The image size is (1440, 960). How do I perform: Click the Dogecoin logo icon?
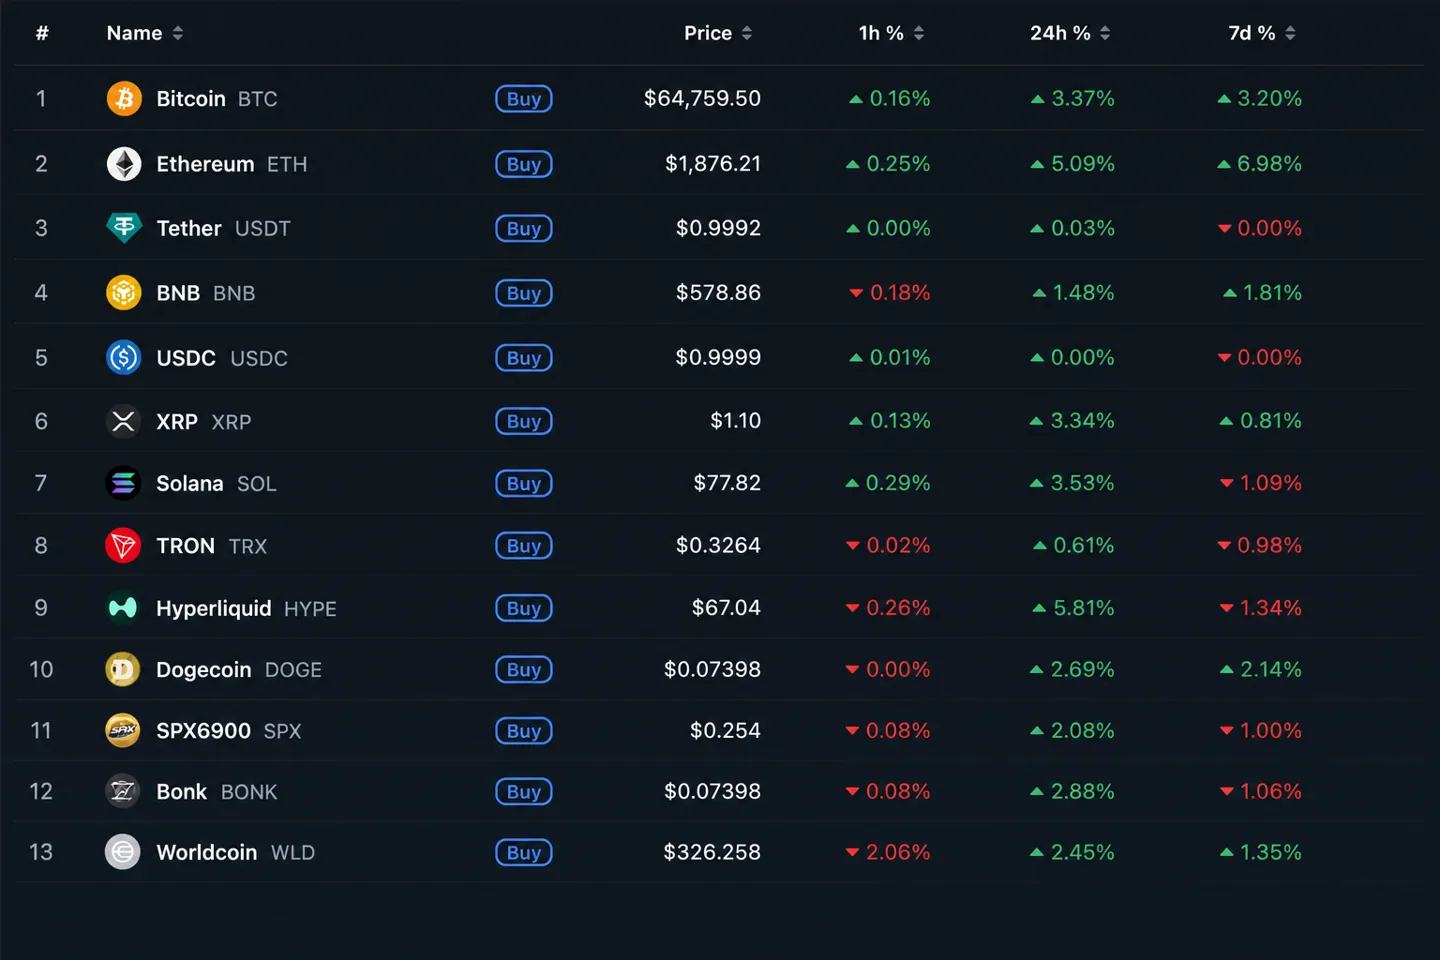click(124, 670)
